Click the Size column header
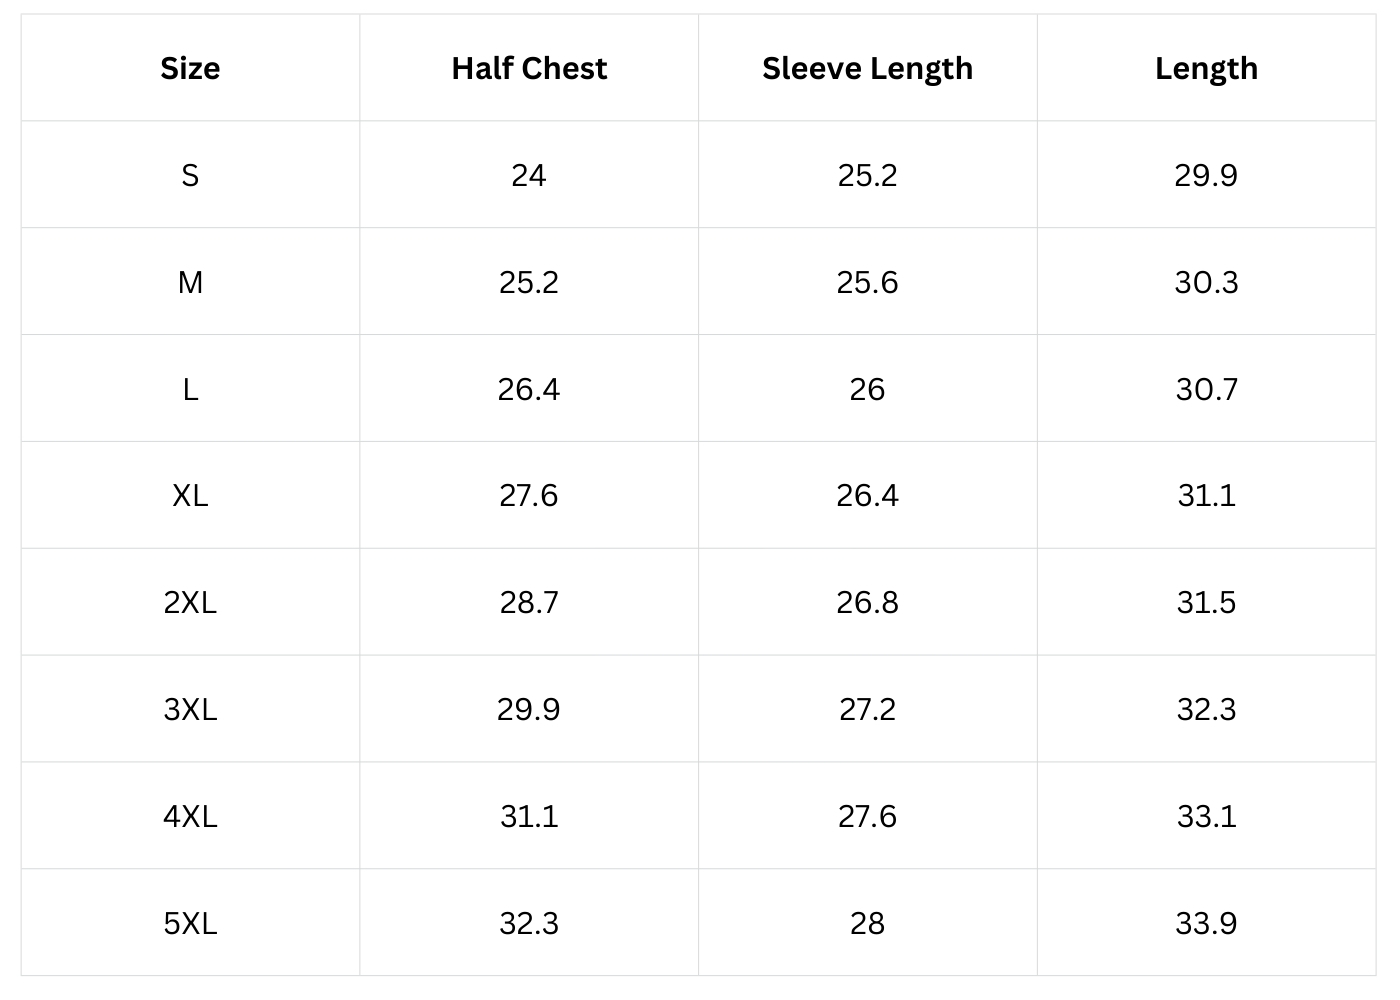The width and height of the screenshot is (1400, 1000). [x=190, y=68]
